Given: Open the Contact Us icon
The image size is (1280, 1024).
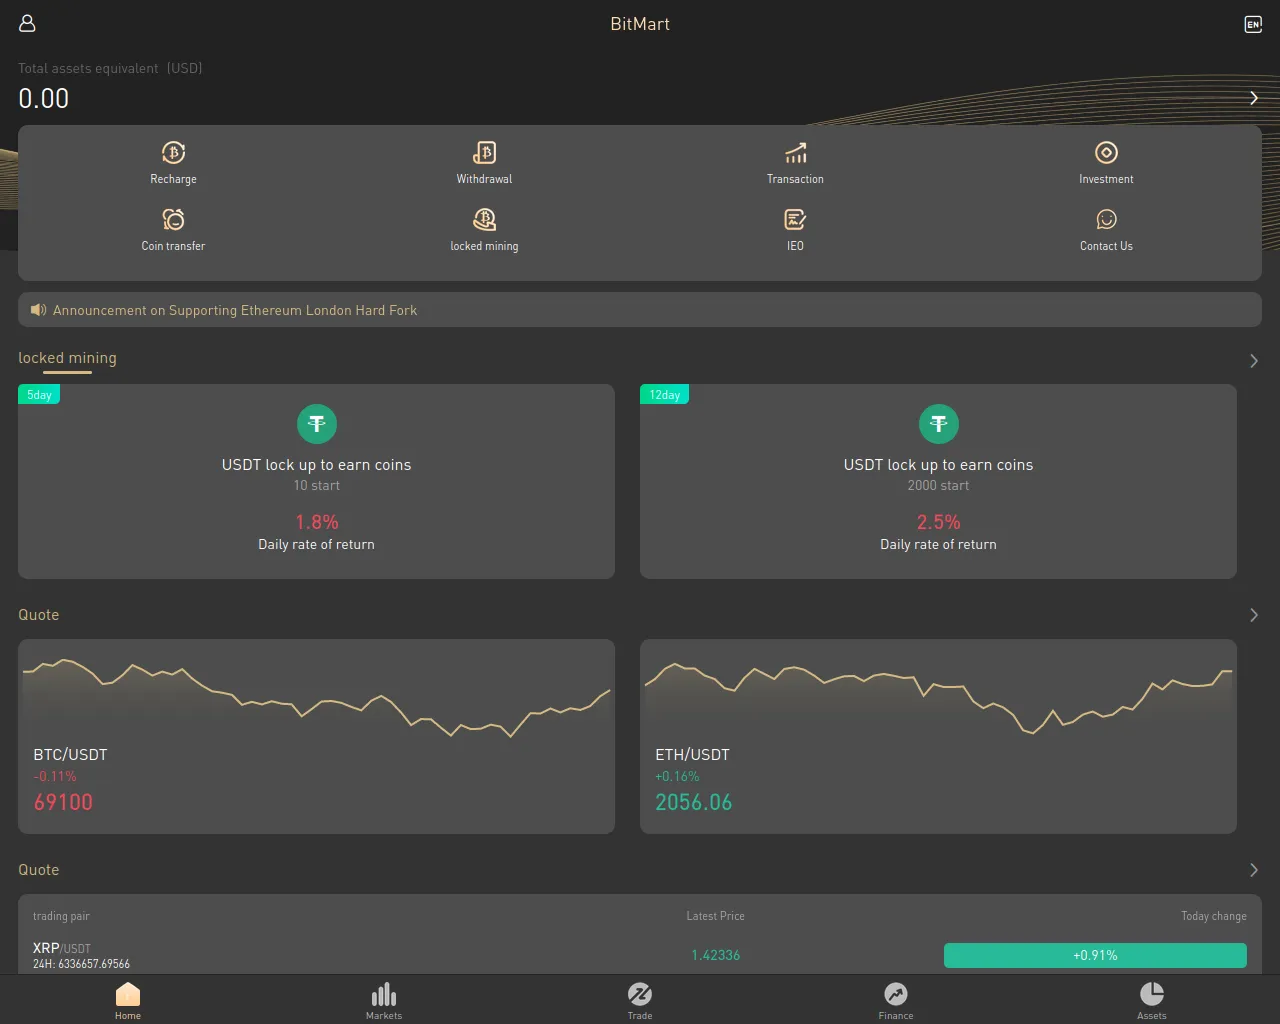Looking at the screenshot, I should pos(1106,219).
